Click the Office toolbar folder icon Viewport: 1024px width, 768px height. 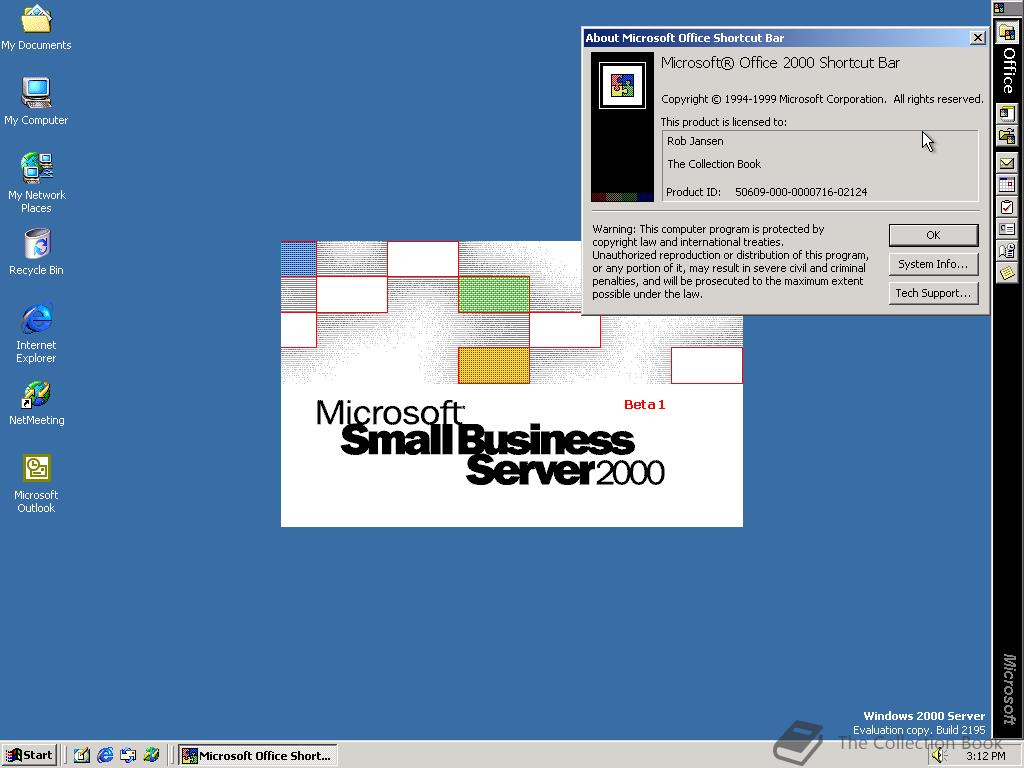pyautogui.click(x=1007, y=32)
